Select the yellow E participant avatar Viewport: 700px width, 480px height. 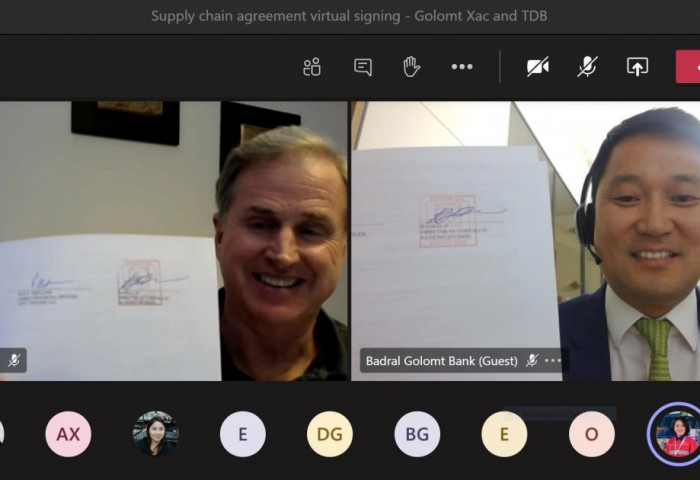(x=504, y=434)
